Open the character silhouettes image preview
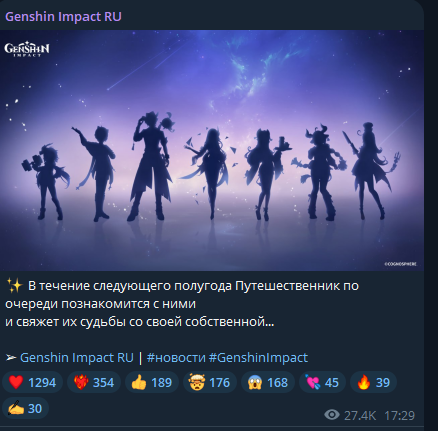This screenshot has height=431, width=438. 212,150
